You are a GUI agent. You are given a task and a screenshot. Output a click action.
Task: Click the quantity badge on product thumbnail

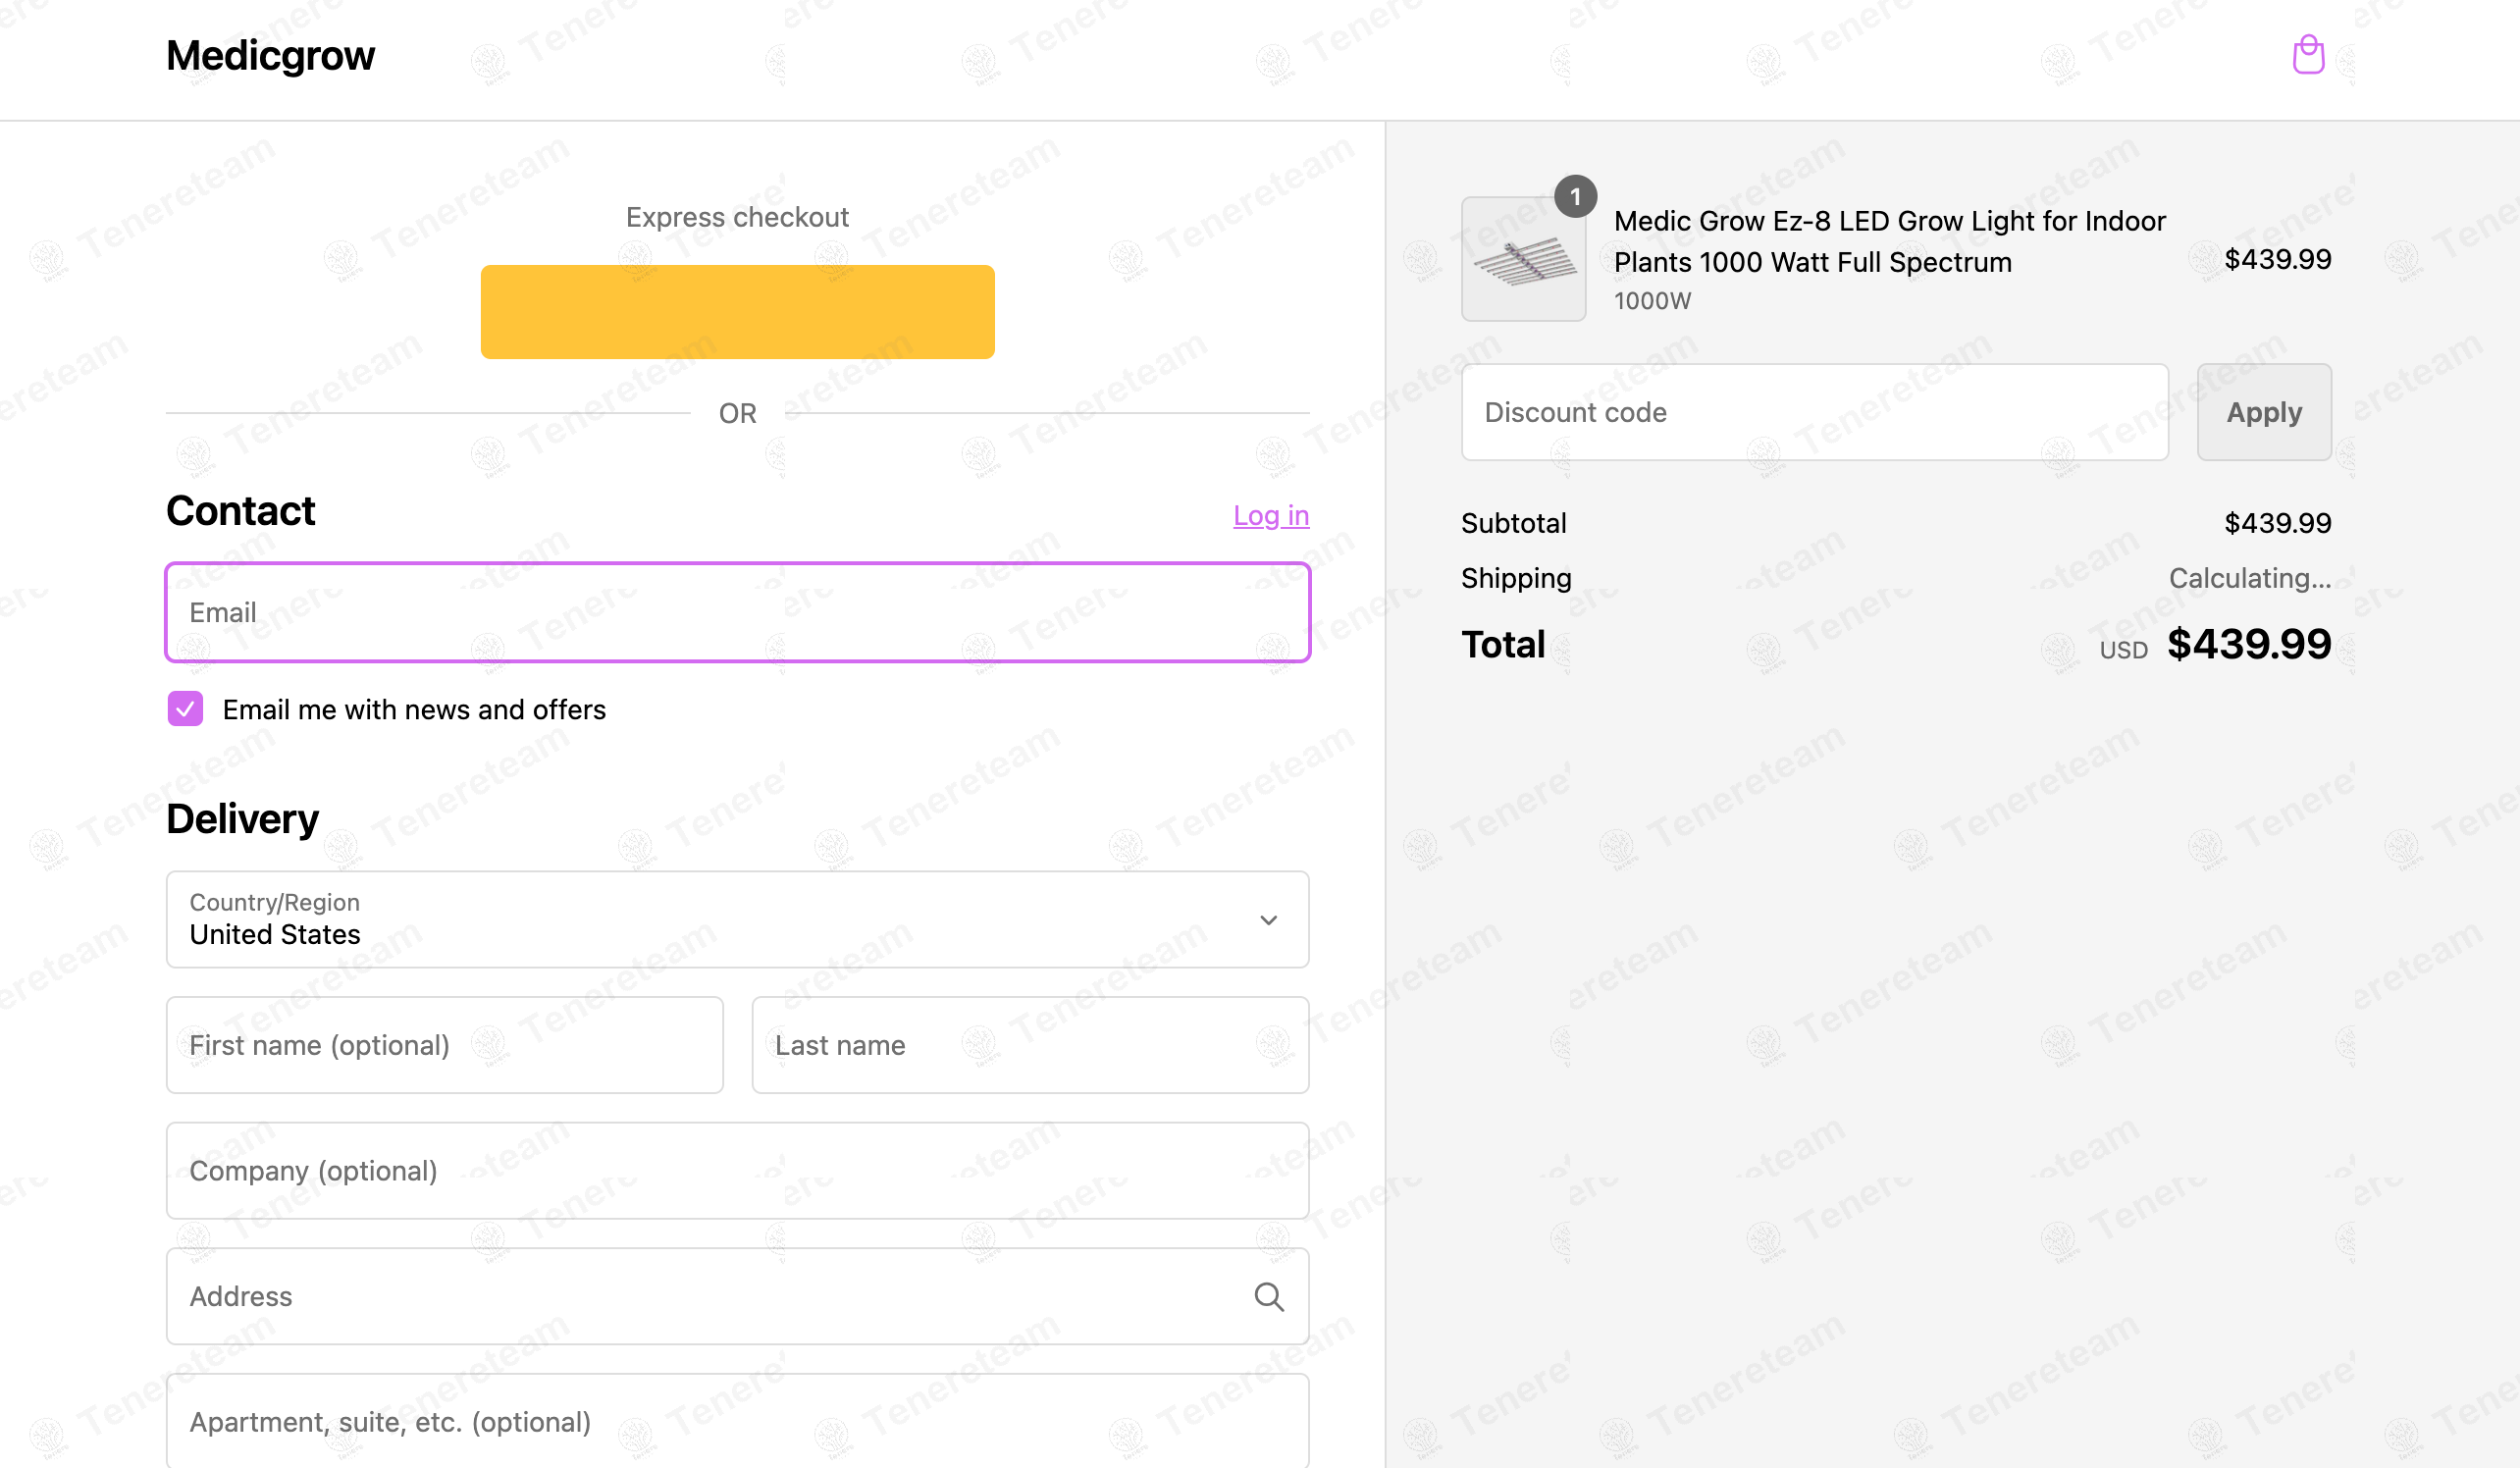click(x=1575, y=197)
